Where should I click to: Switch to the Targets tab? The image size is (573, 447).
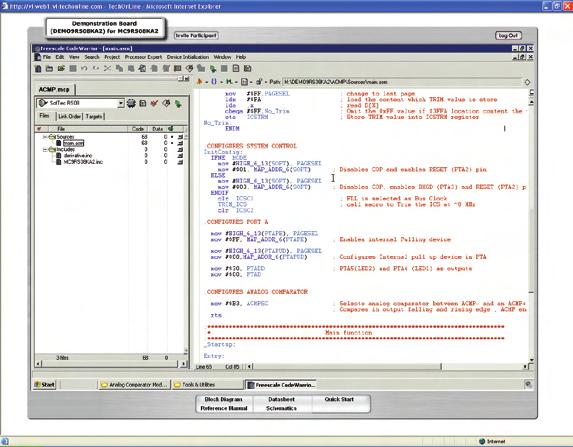[94, 116]
